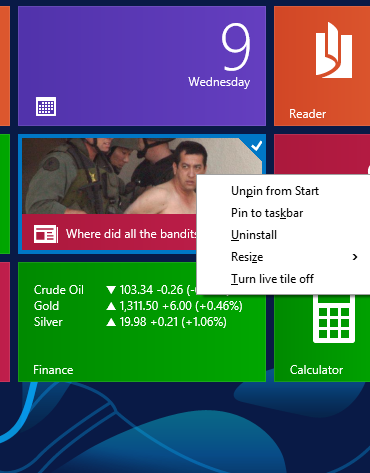Viewport: 370px width, 473px height.
Task: Open the news photo thumbnail
Action: point(110,176)
